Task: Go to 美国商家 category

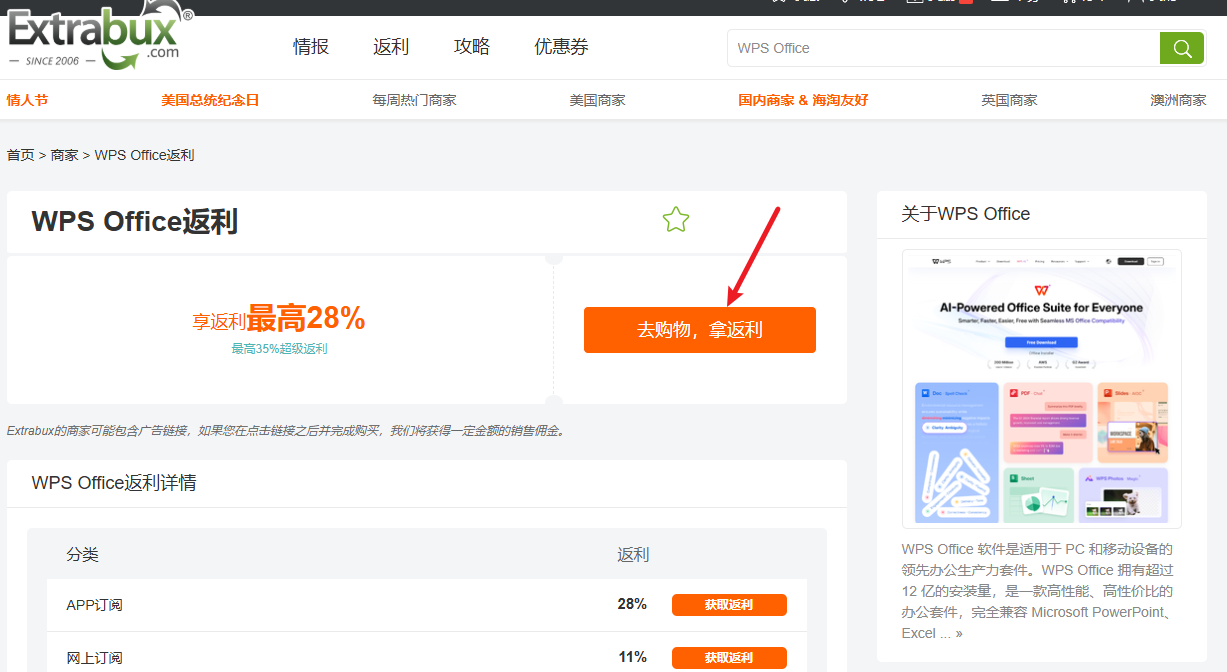Action: pyautogui.click(x=597, y=100)
